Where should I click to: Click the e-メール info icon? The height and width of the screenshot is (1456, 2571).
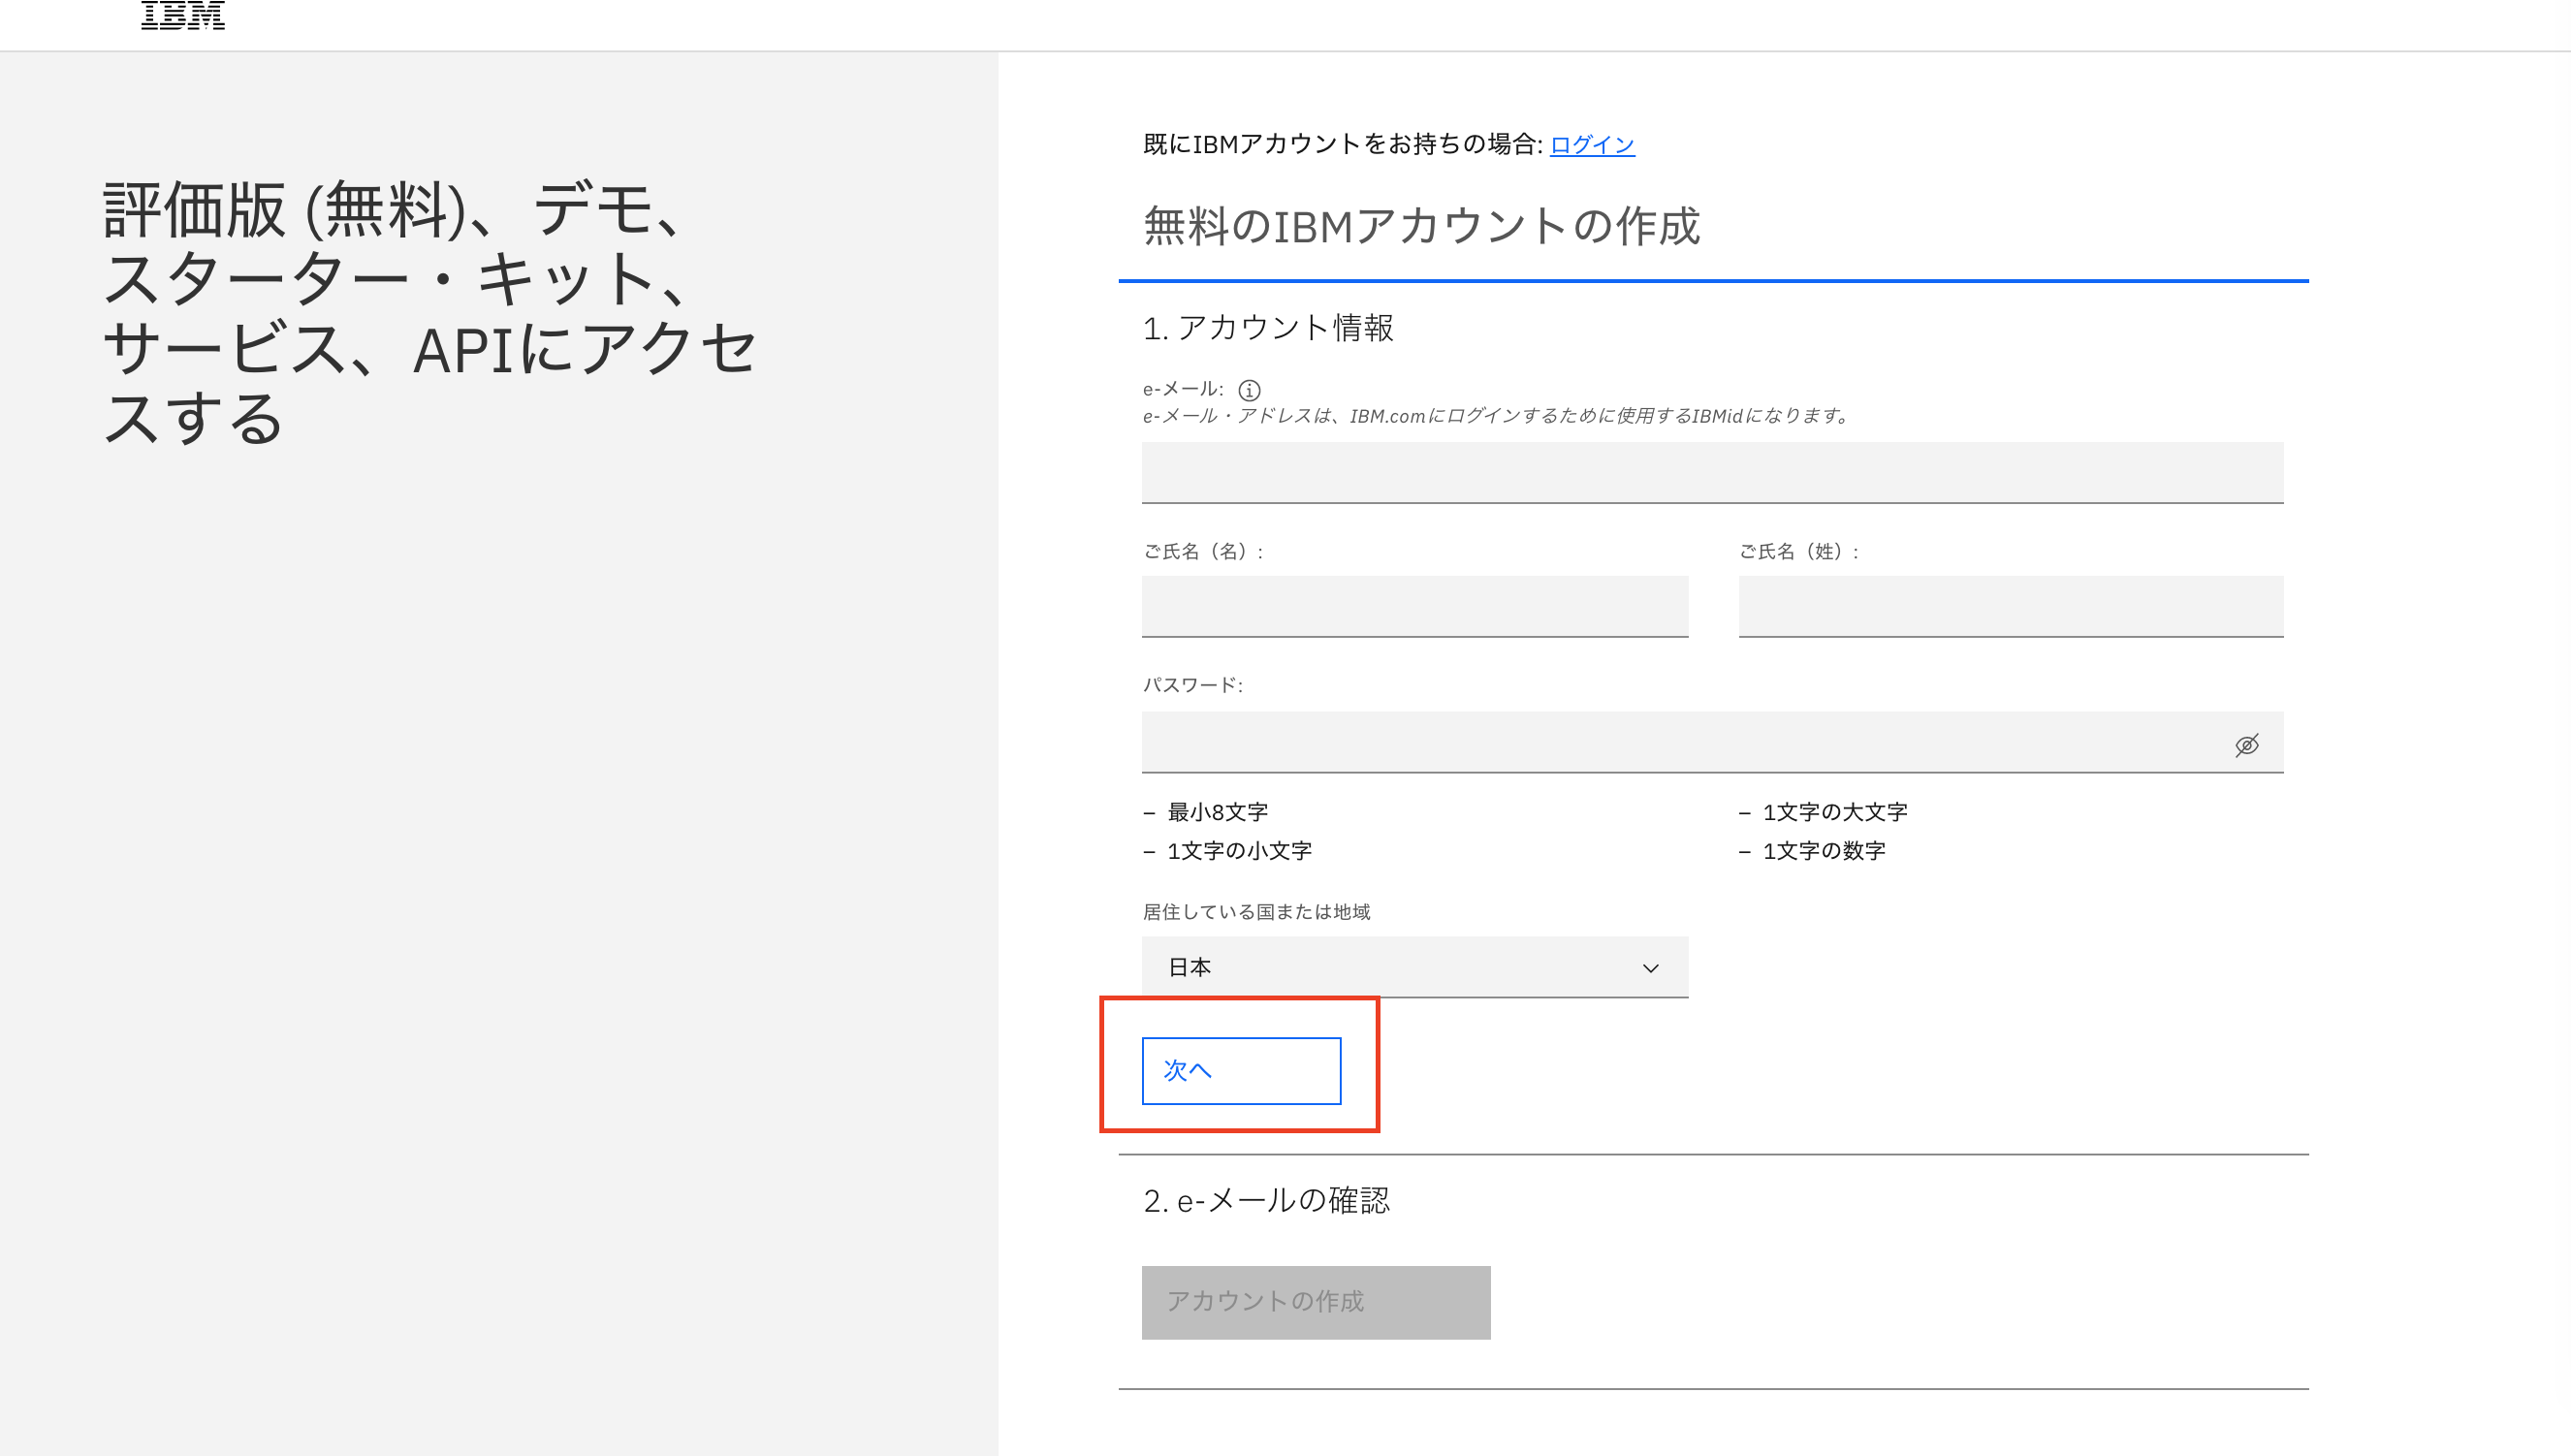1249,390
